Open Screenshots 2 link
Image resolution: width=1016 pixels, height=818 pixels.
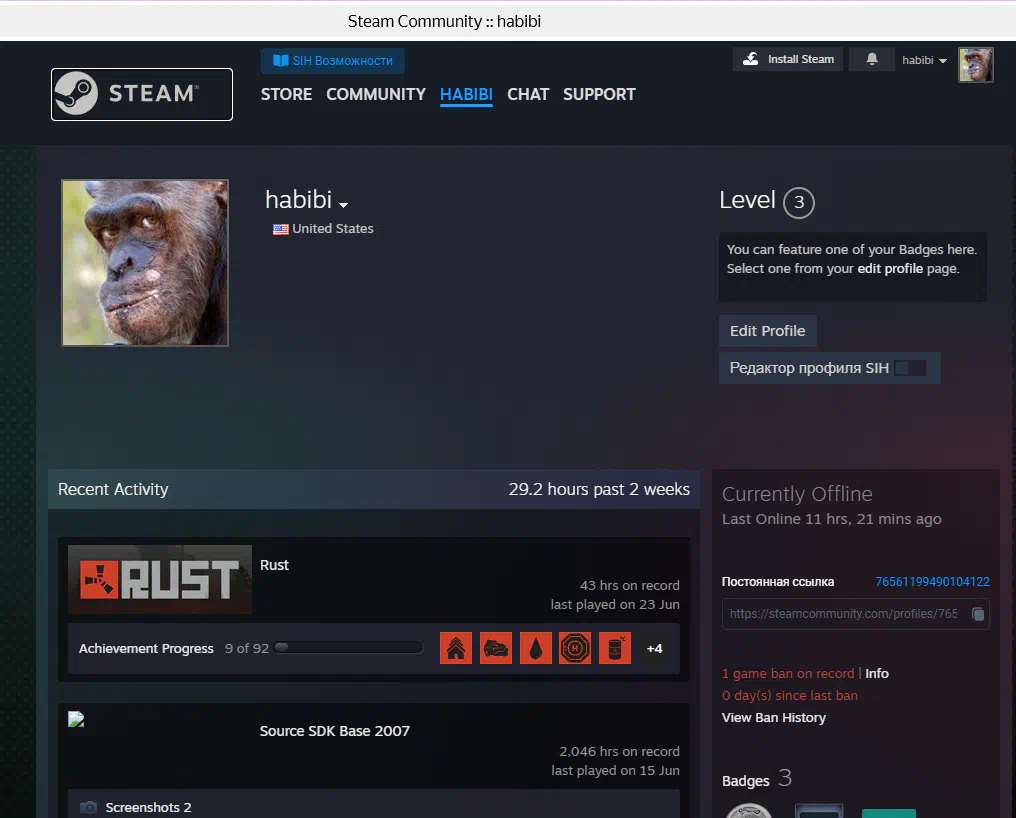tap(148, 807)
